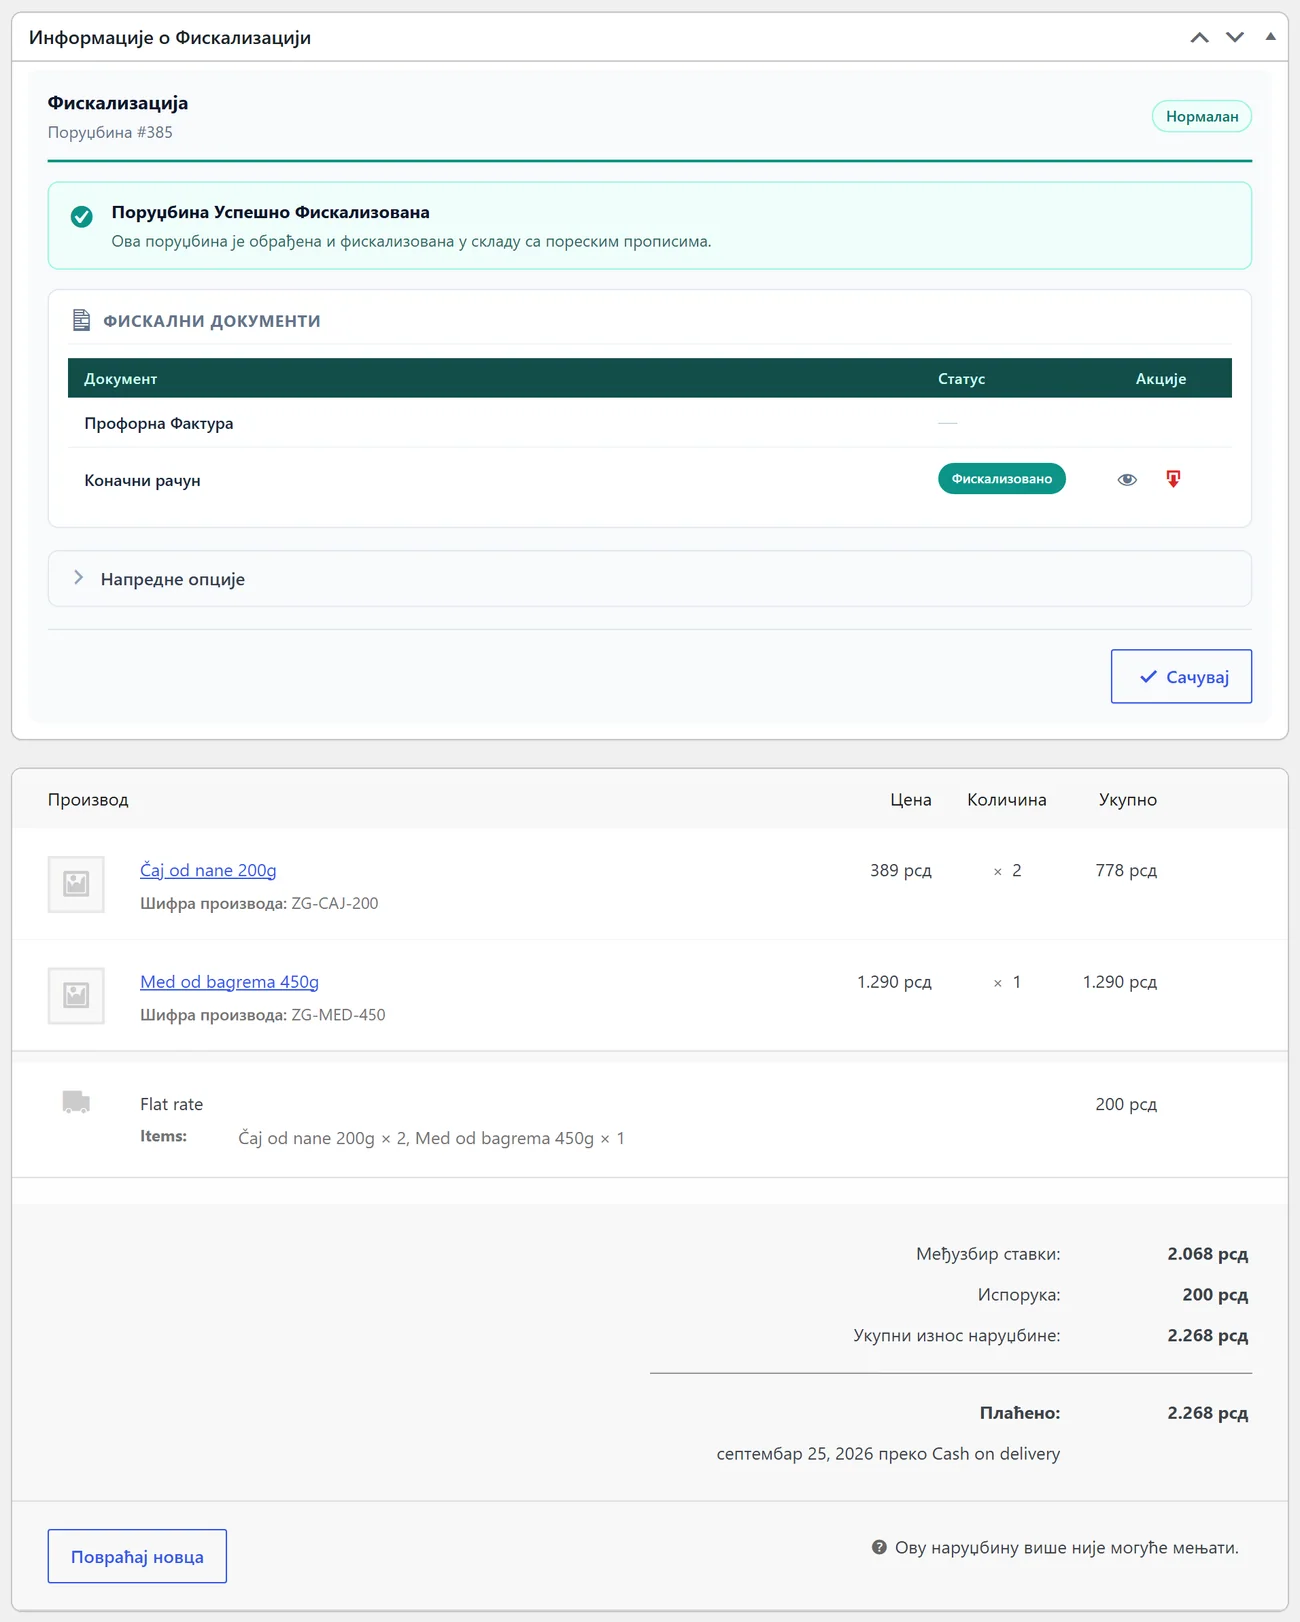The width and height of the screenshot is (1300, 1622).
Task: Select the Коначни рачун row label
Action: point(142,480)
